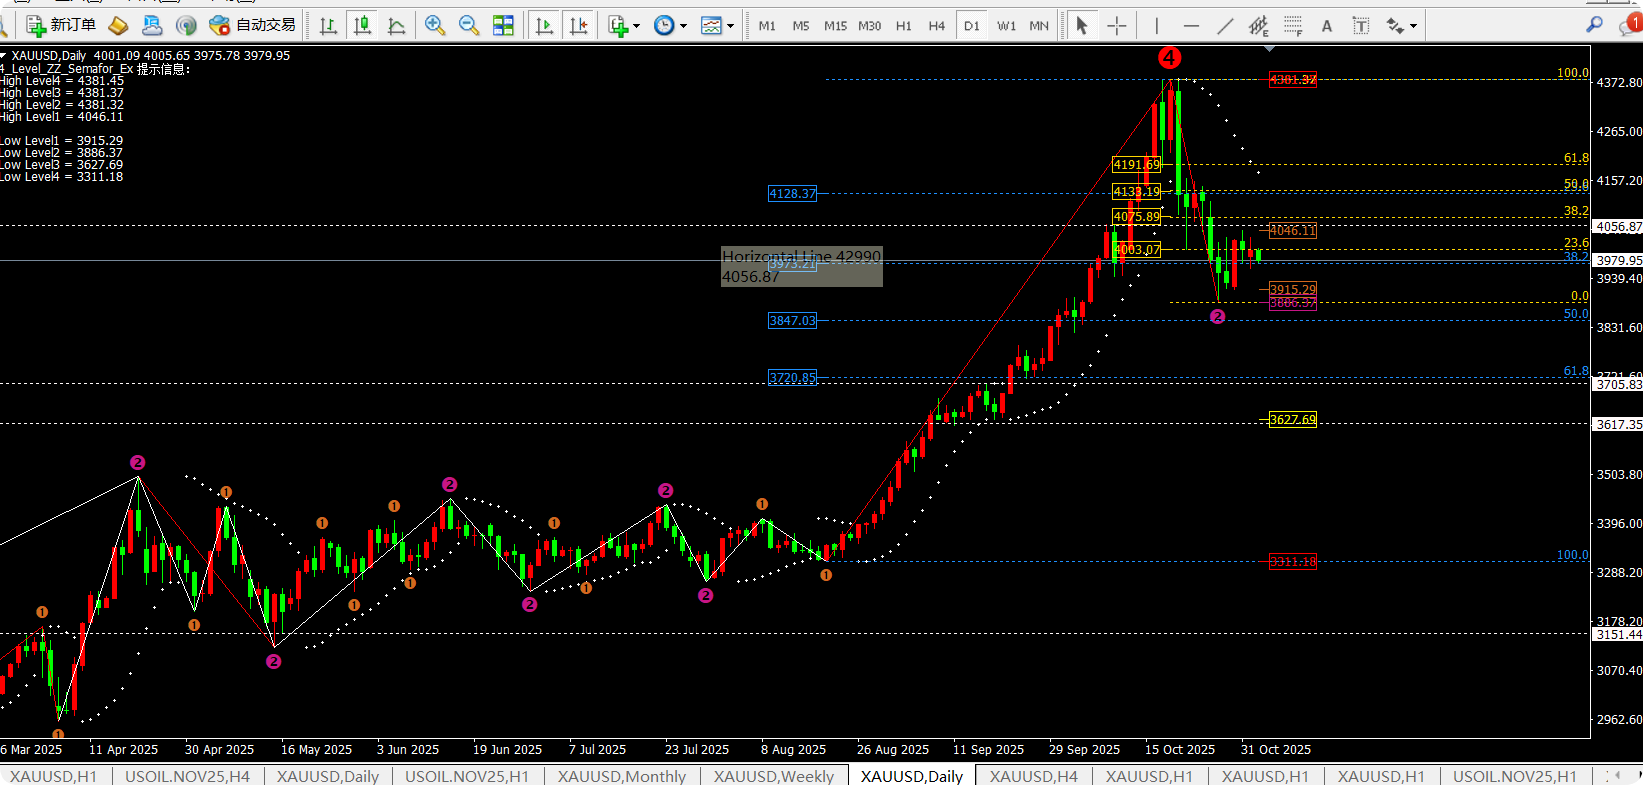Click the 4191.69 price label

[1137, 165]
